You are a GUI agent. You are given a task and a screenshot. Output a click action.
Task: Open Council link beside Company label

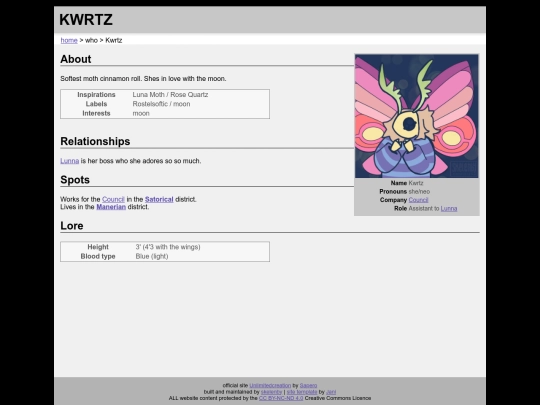click(418, 200)
